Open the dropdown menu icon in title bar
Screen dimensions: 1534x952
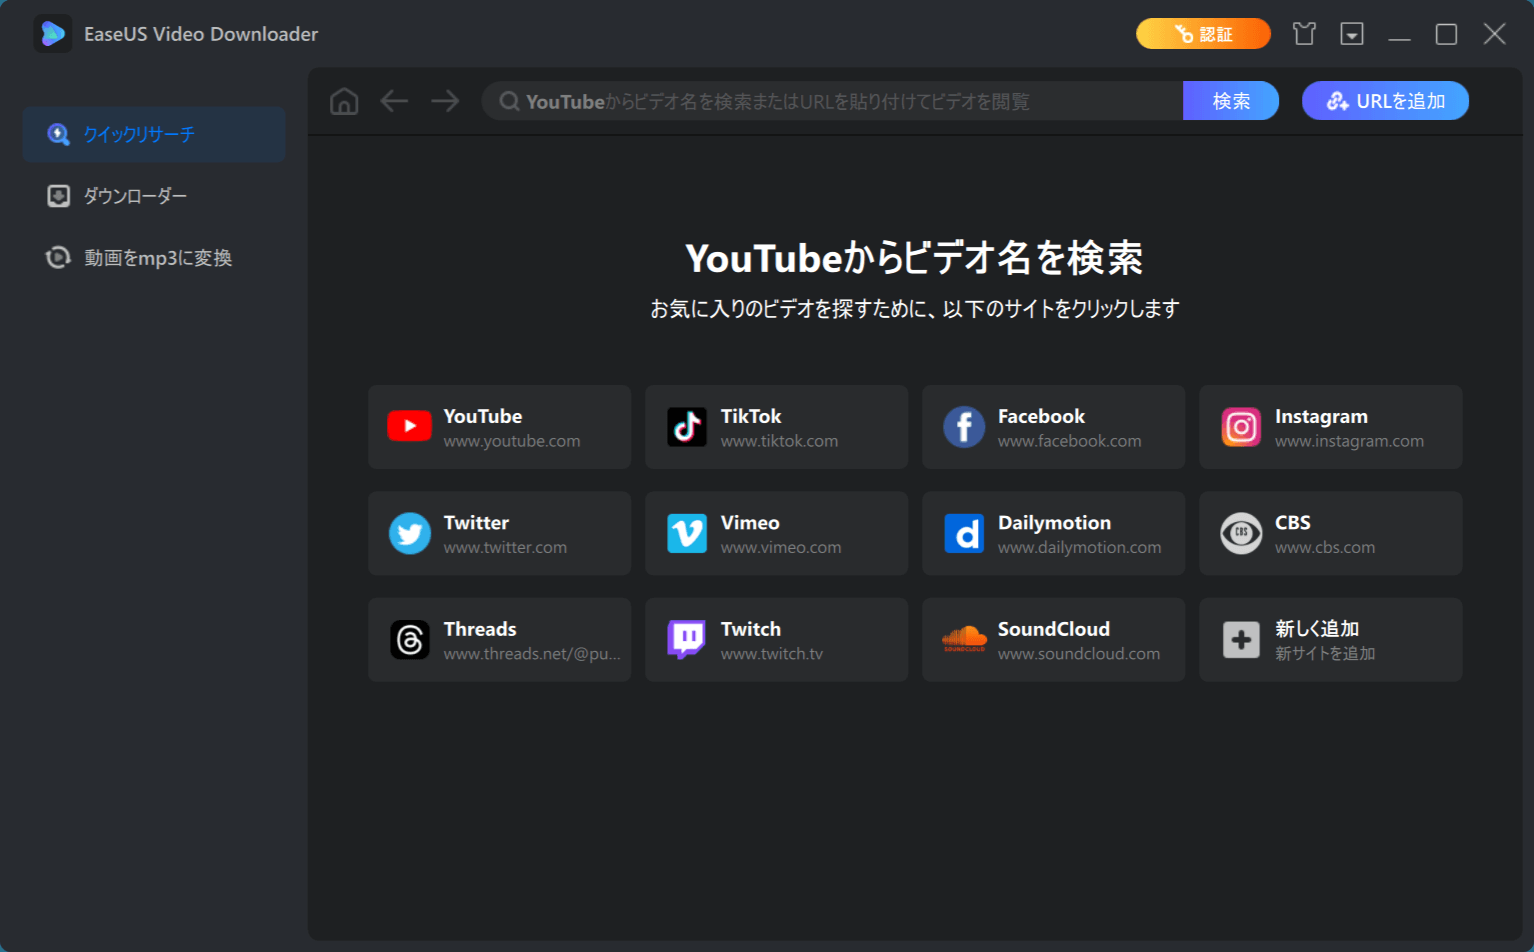(1352, 34)
